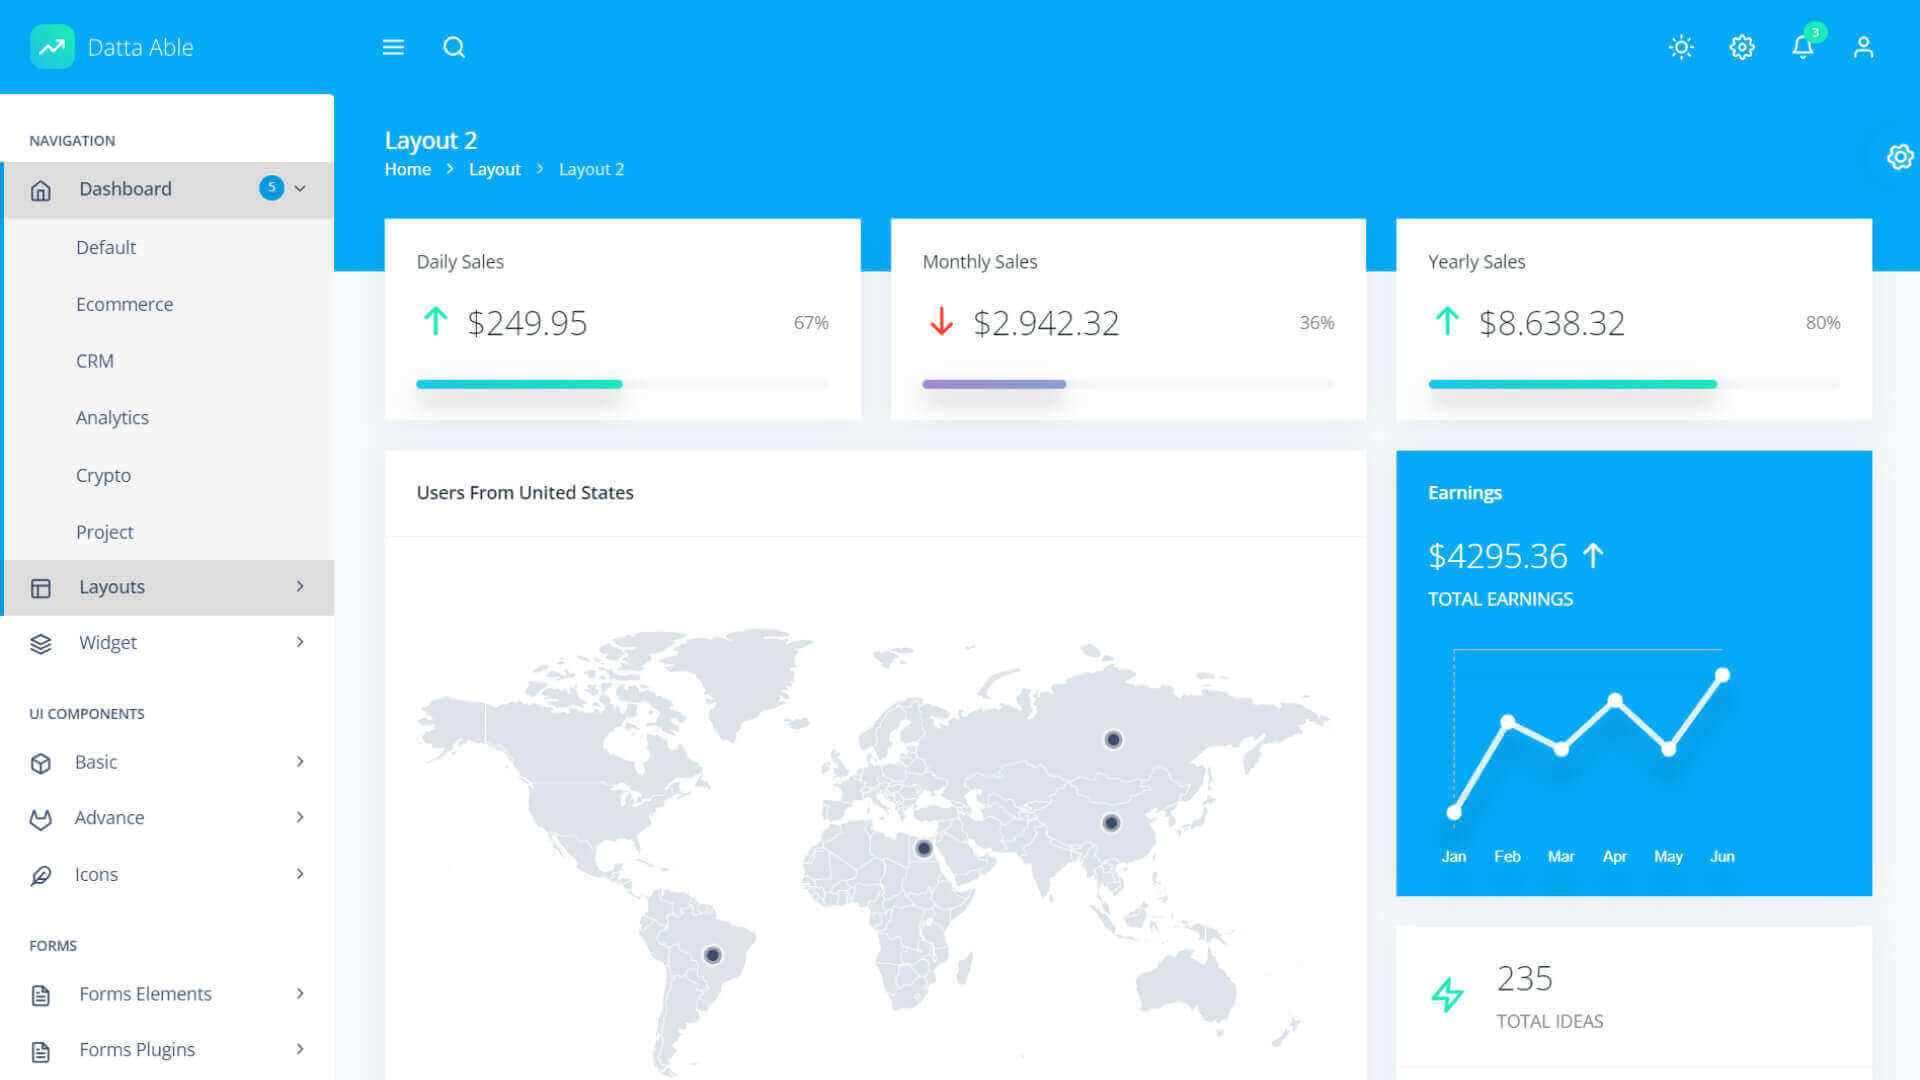Click the Advance gitlab icon

click(x=41, y=819)
